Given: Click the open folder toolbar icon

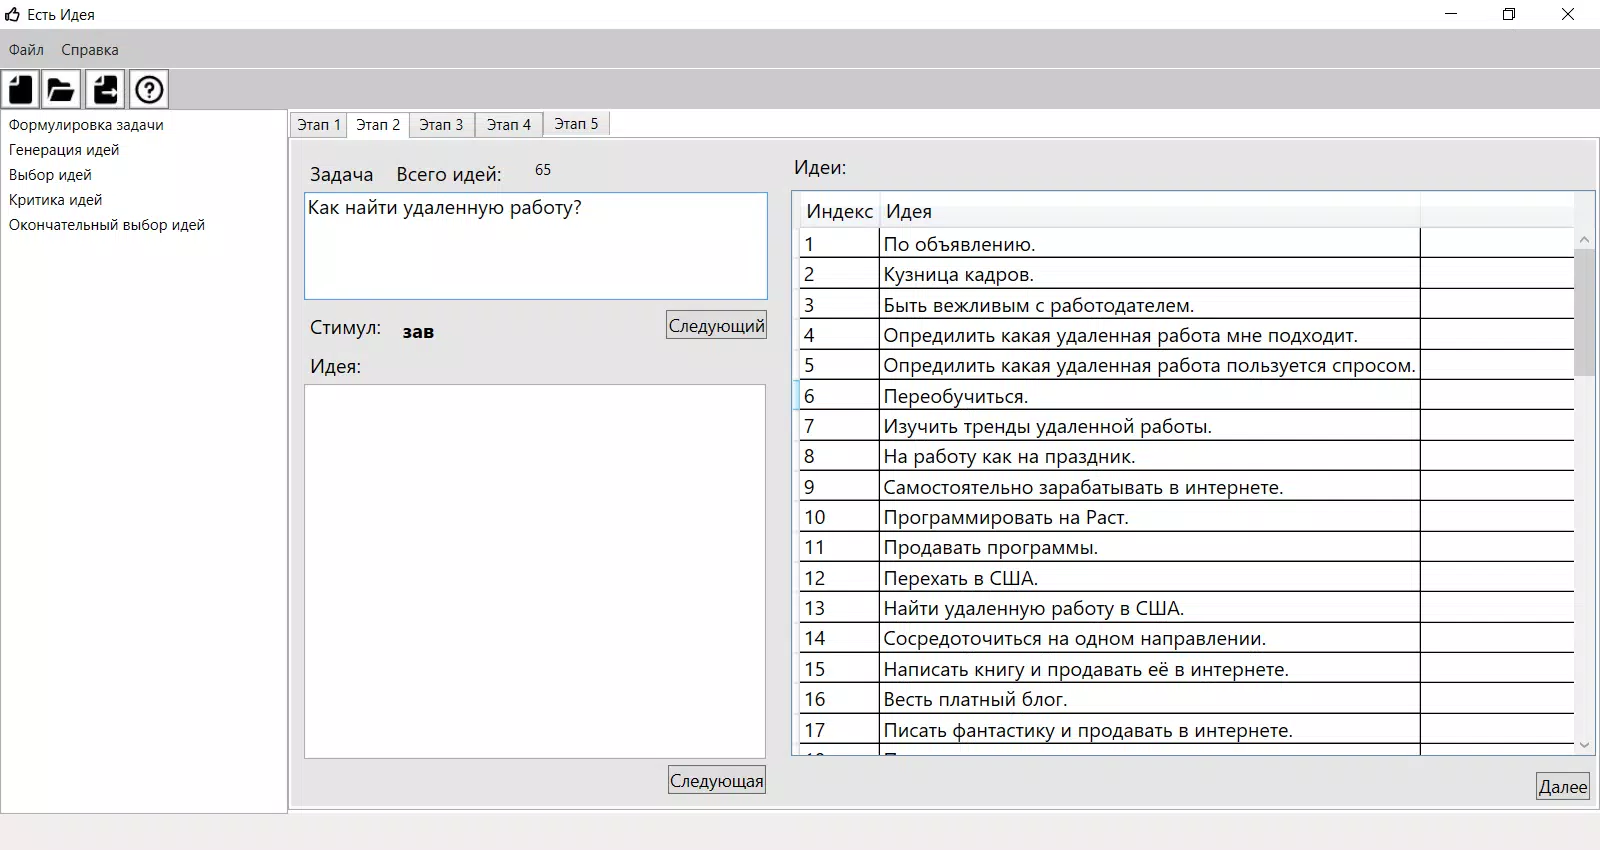Looking at the screenshot, I should (x=62, y=89).
